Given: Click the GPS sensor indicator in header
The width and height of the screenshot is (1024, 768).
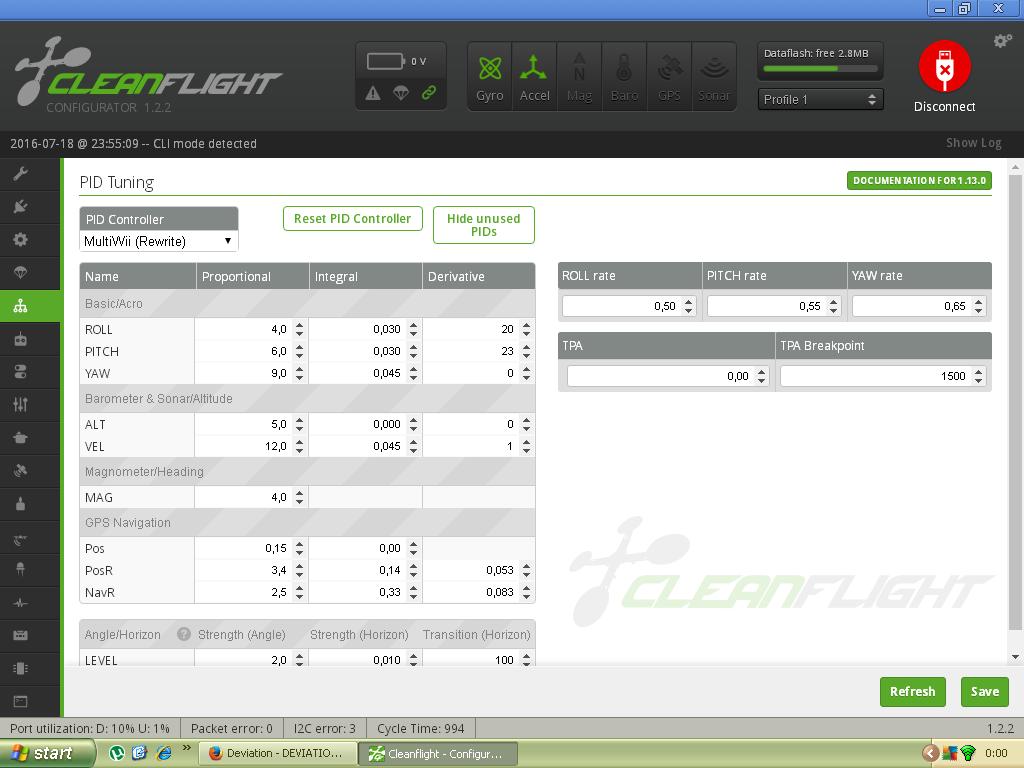Looking at the screenshot, I should [669, 76].
